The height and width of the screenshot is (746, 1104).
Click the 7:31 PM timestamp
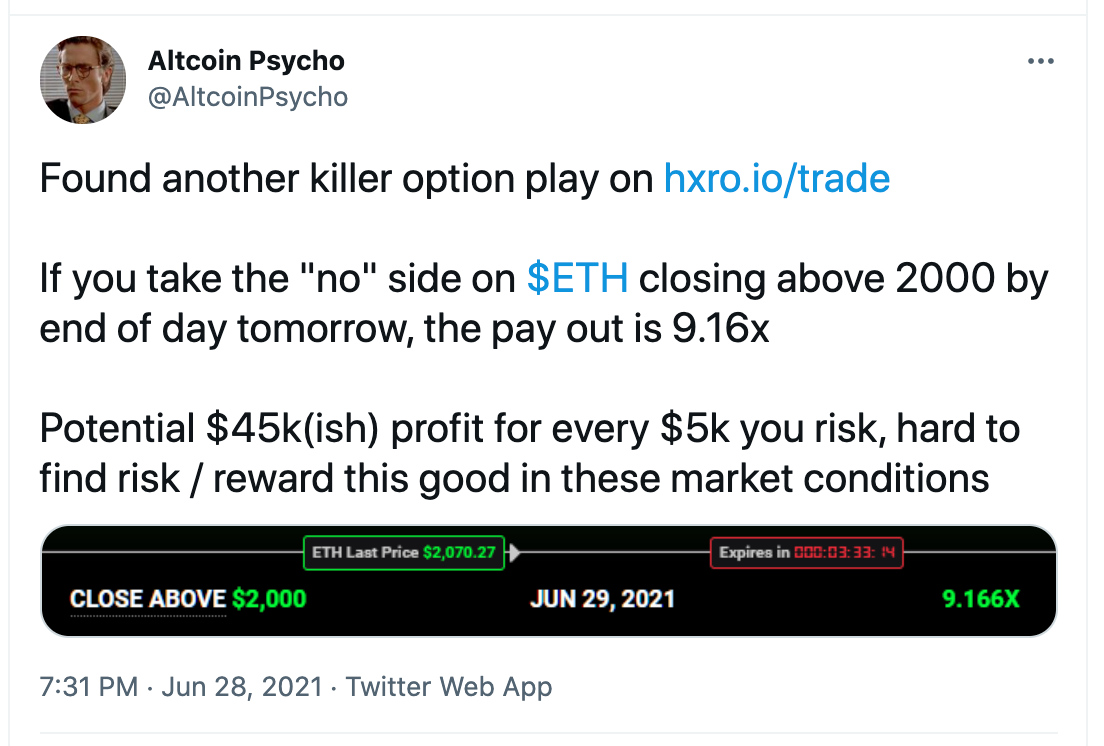pos(87,687)
